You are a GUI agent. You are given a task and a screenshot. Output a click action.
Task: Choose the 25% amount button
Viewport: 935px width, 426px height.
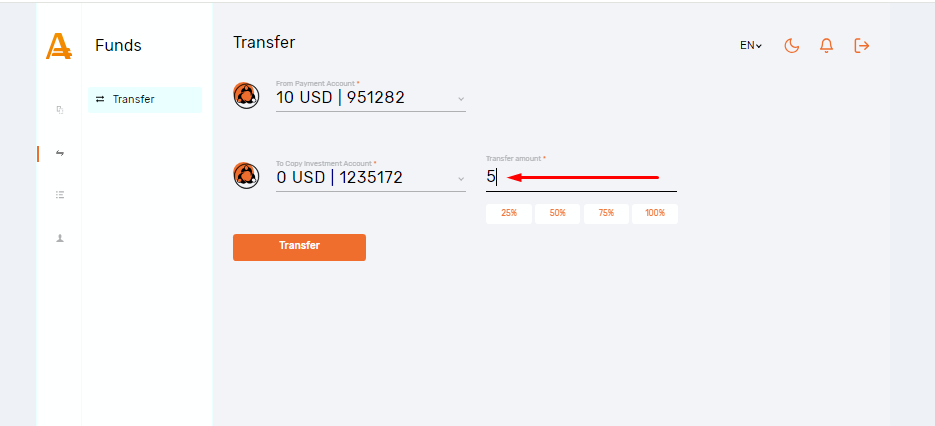click(x=509, y=214)
